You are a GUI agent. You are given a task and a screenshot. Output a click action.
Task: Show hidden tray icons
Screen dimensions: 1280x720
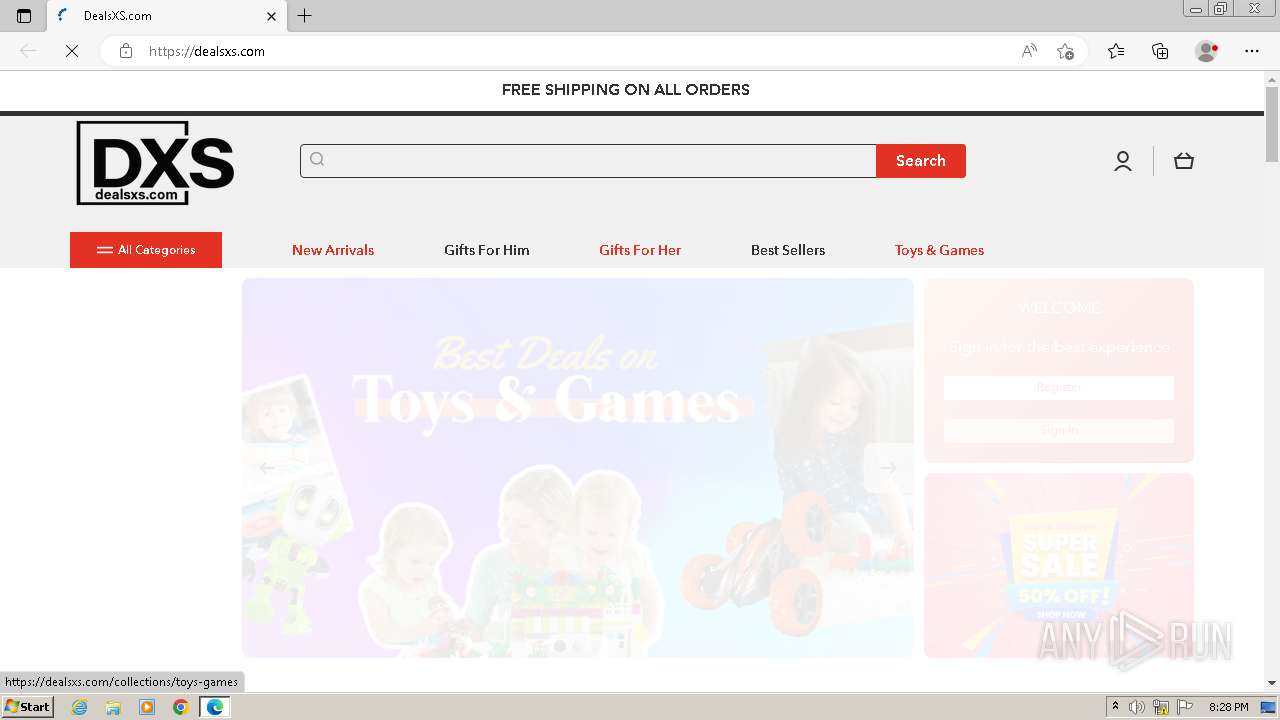(x=1115, y=707)
